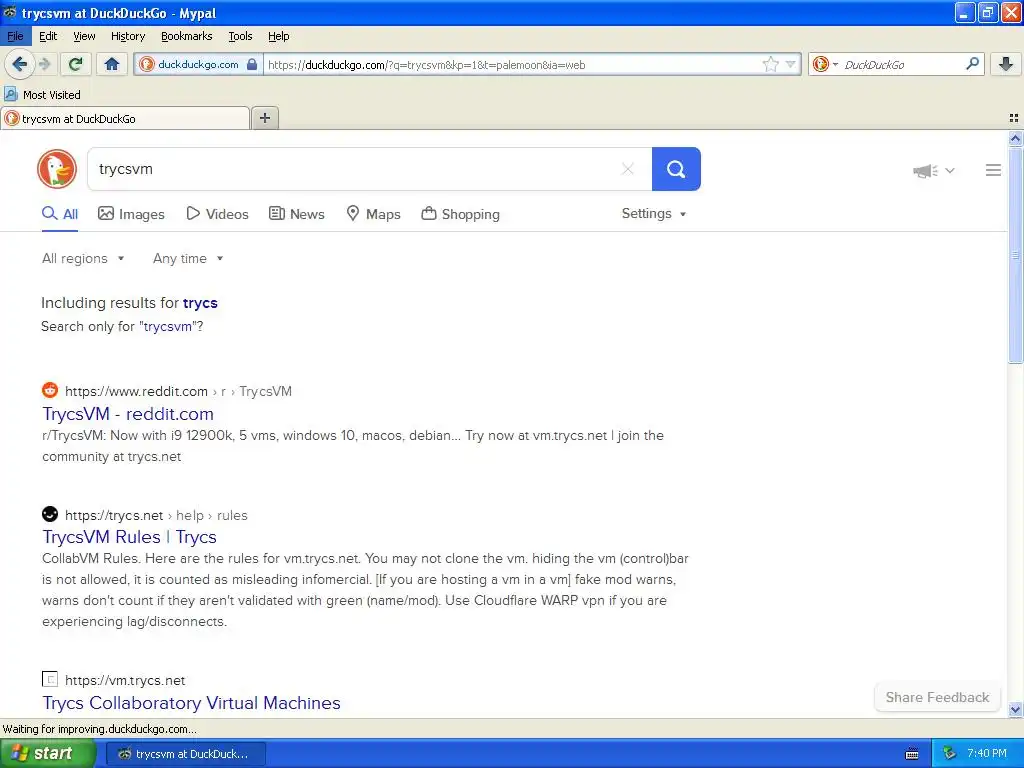
Task: Switch to the Videos results tab
Action: click(x=217, y=214)
